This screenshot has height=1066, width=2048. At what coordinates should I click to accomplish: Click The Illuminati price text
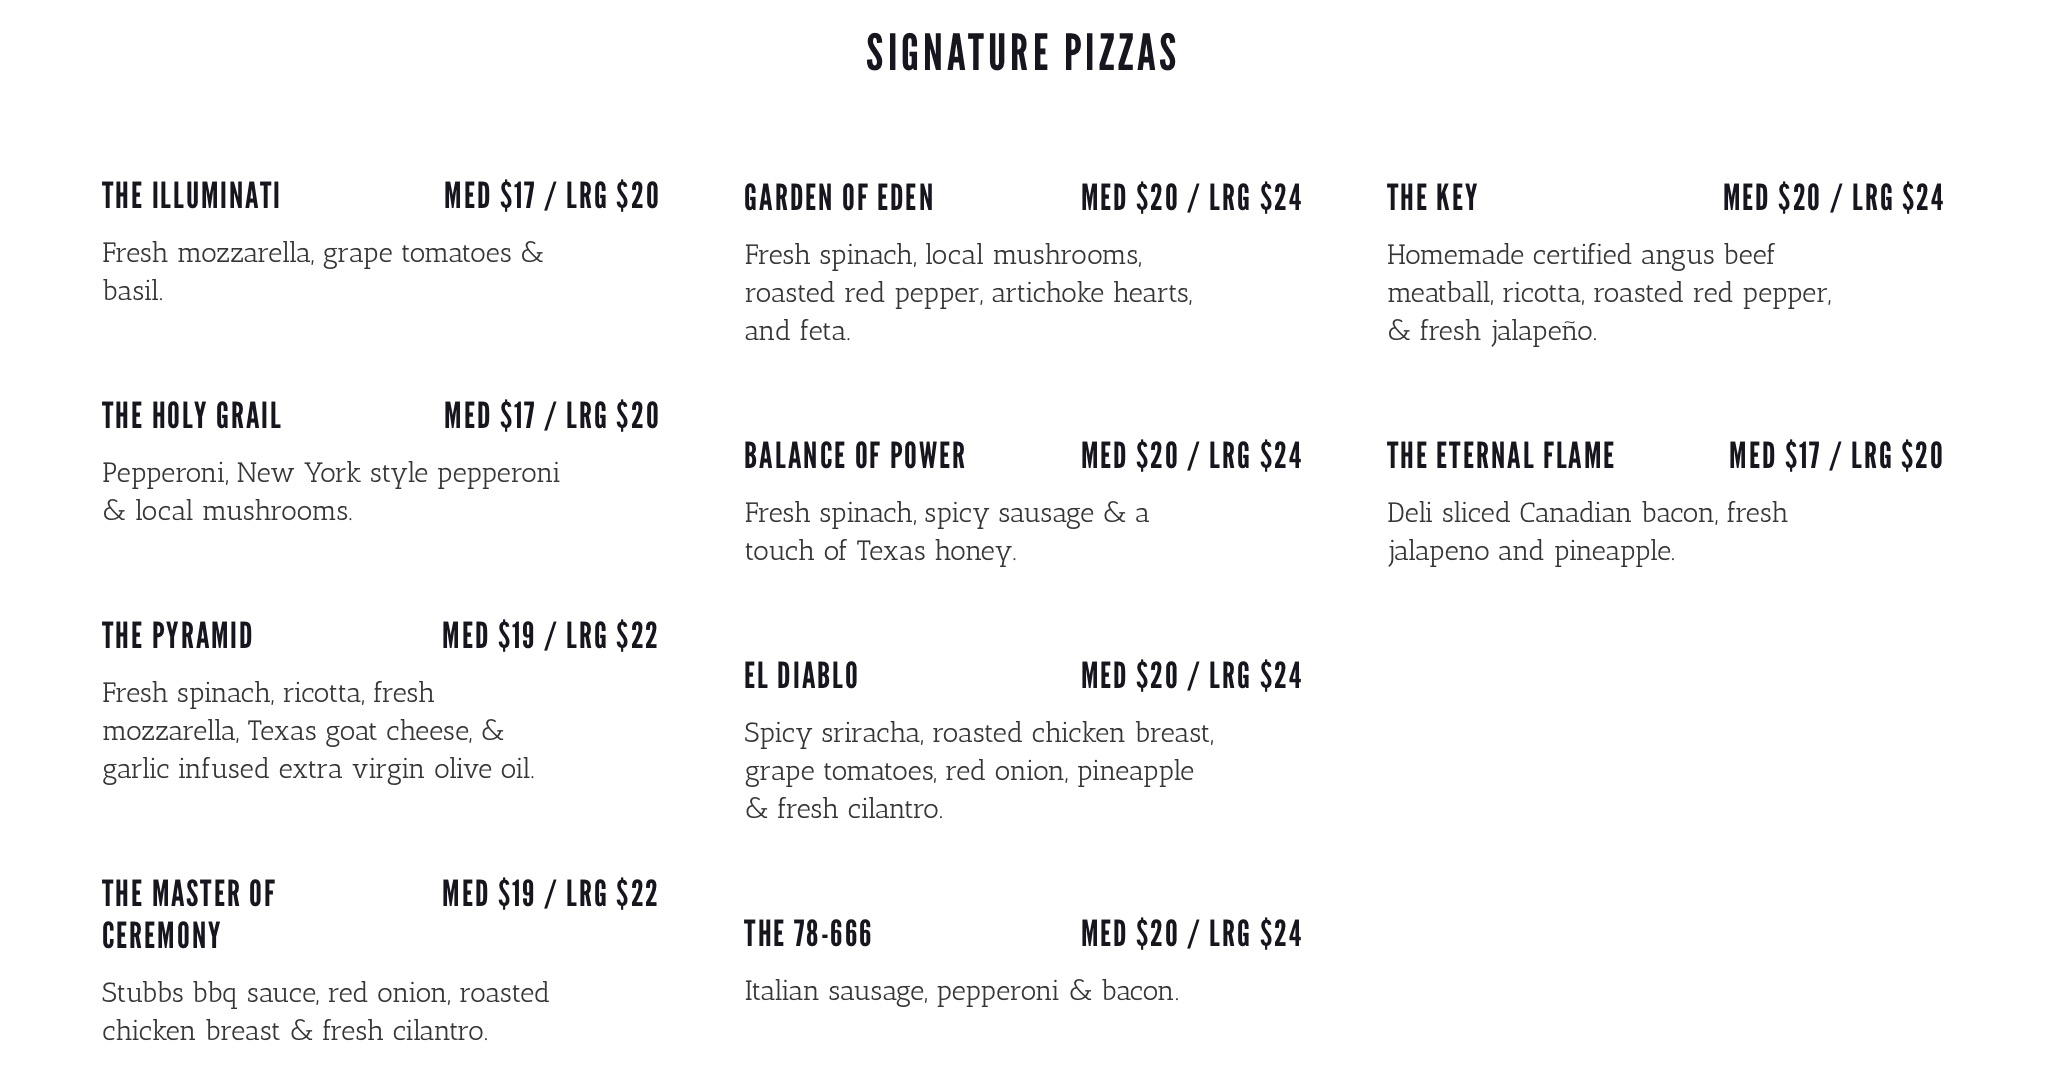coord(551,196)
